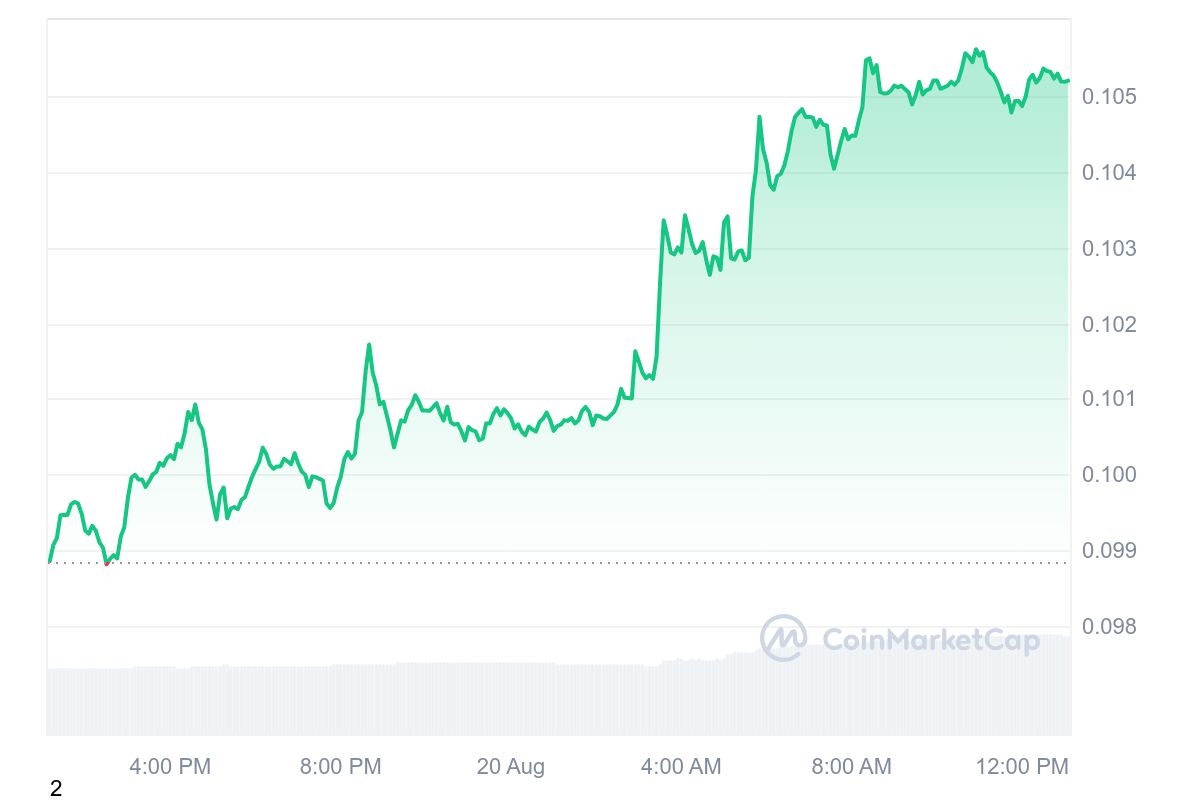Click the 0.104 price axis label
The width and height of the screenshot is (1200, 800).
pos(1110,173)
